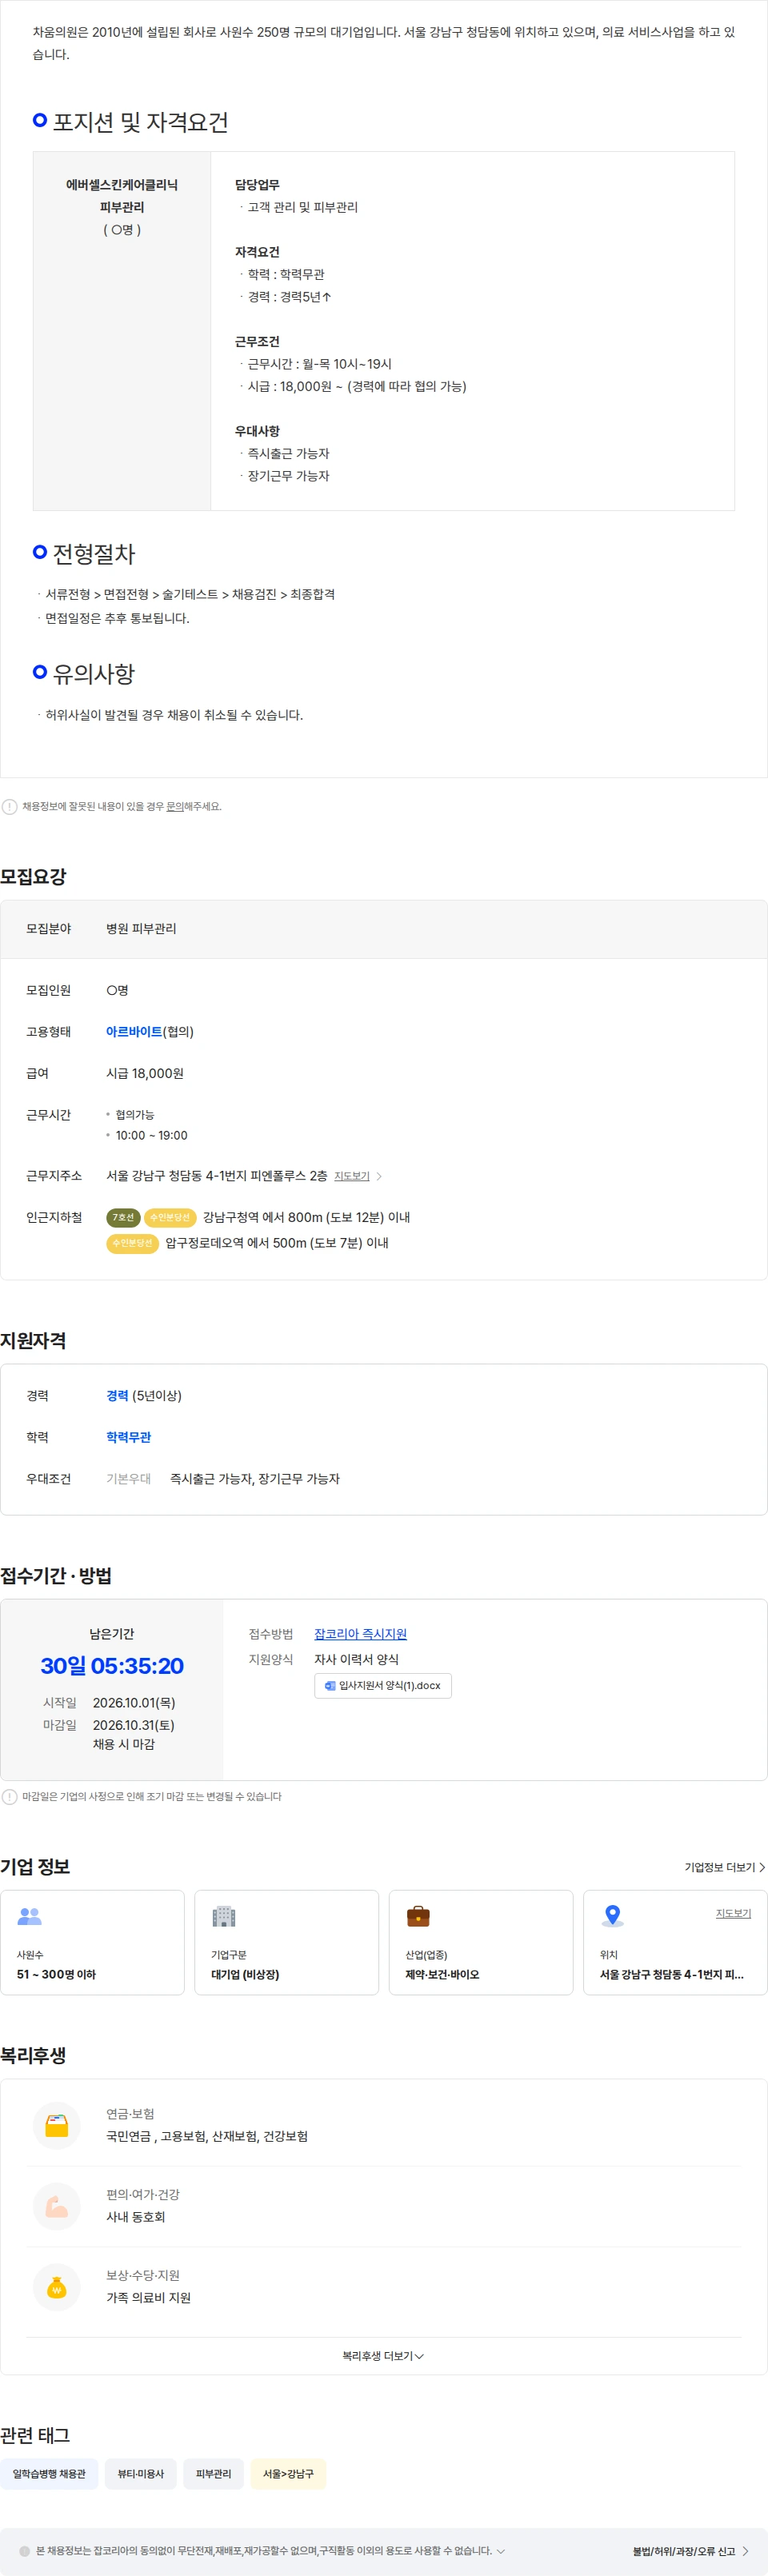Click the 사원수 51~300명 이하 card

click(x=93, y=1942)
